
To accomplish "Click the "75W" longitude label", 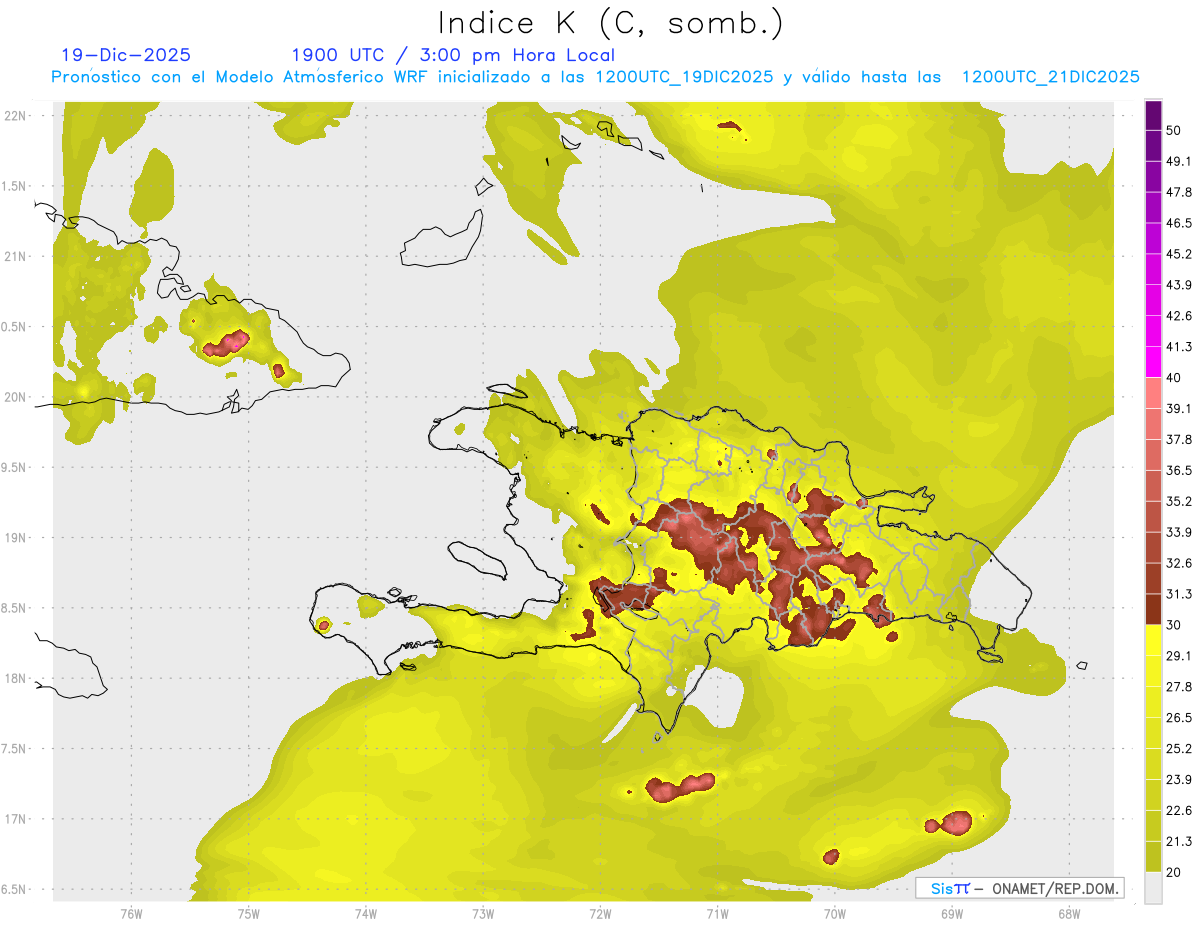I will point(249,913).
